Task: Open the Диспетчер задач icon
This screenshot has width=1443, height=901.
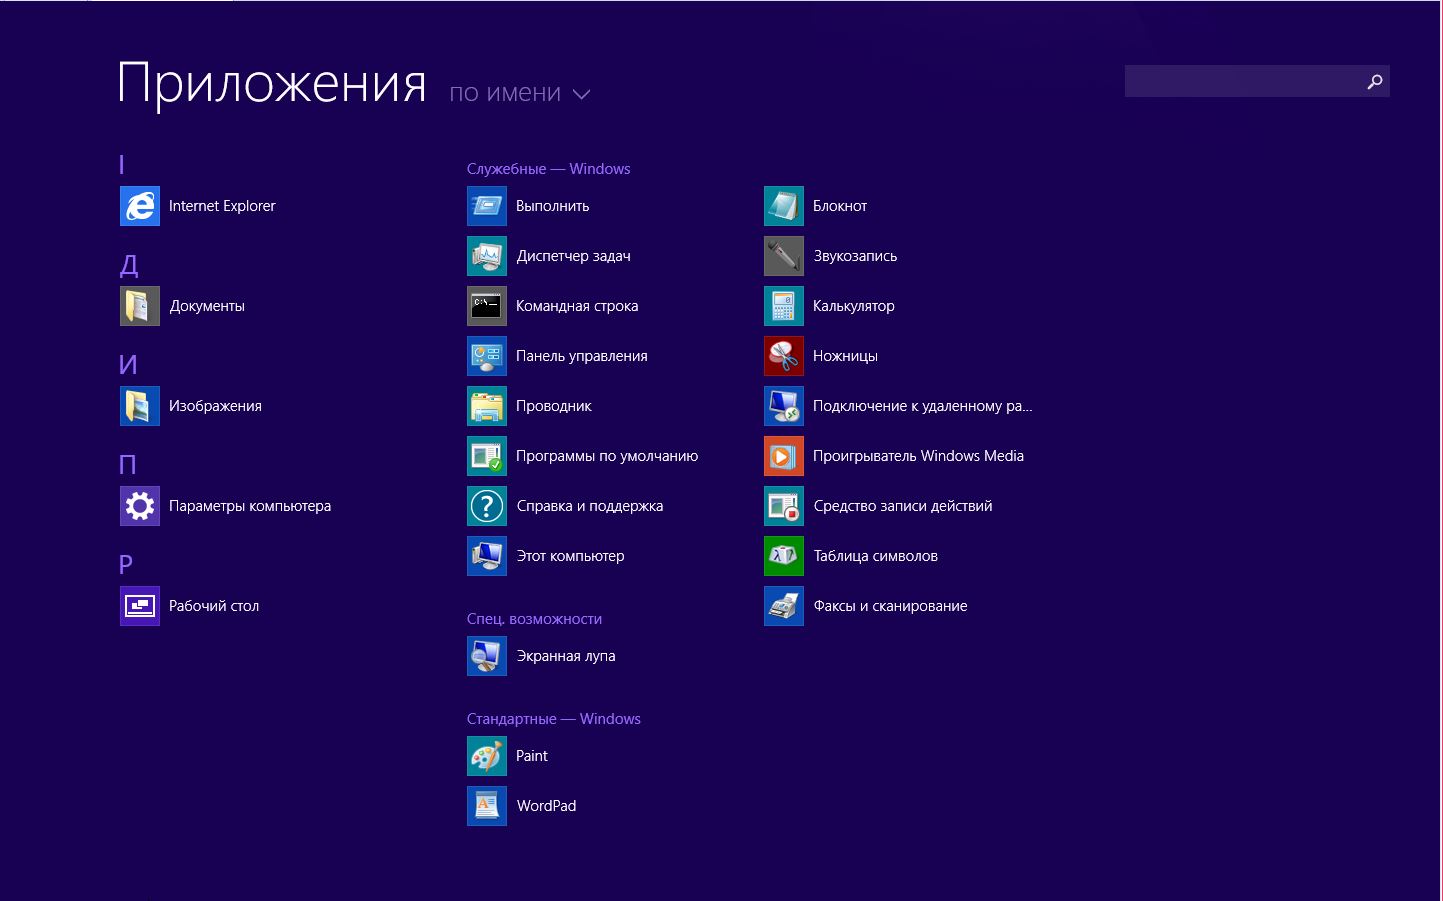Action: tap(487, 256)
